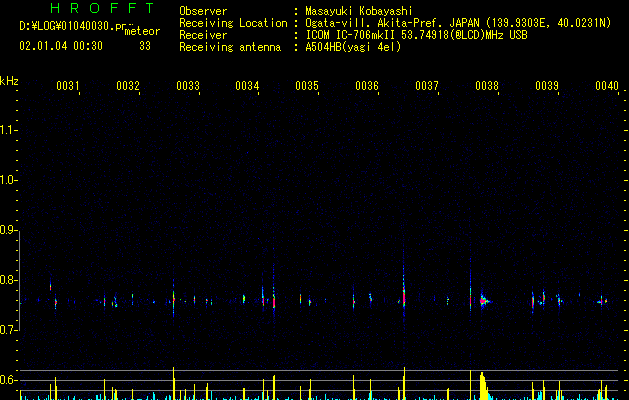Click the HROFFT title text
Image resolution: width=629 pixels, height=400 pixels.
coord(102,8)
